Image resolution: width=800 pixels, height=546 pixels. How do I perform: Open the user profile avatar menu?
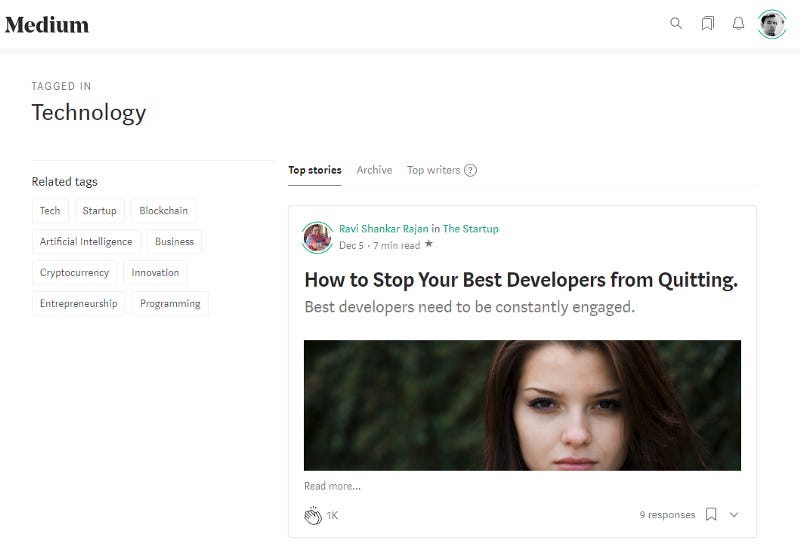[x=771, y=24]
